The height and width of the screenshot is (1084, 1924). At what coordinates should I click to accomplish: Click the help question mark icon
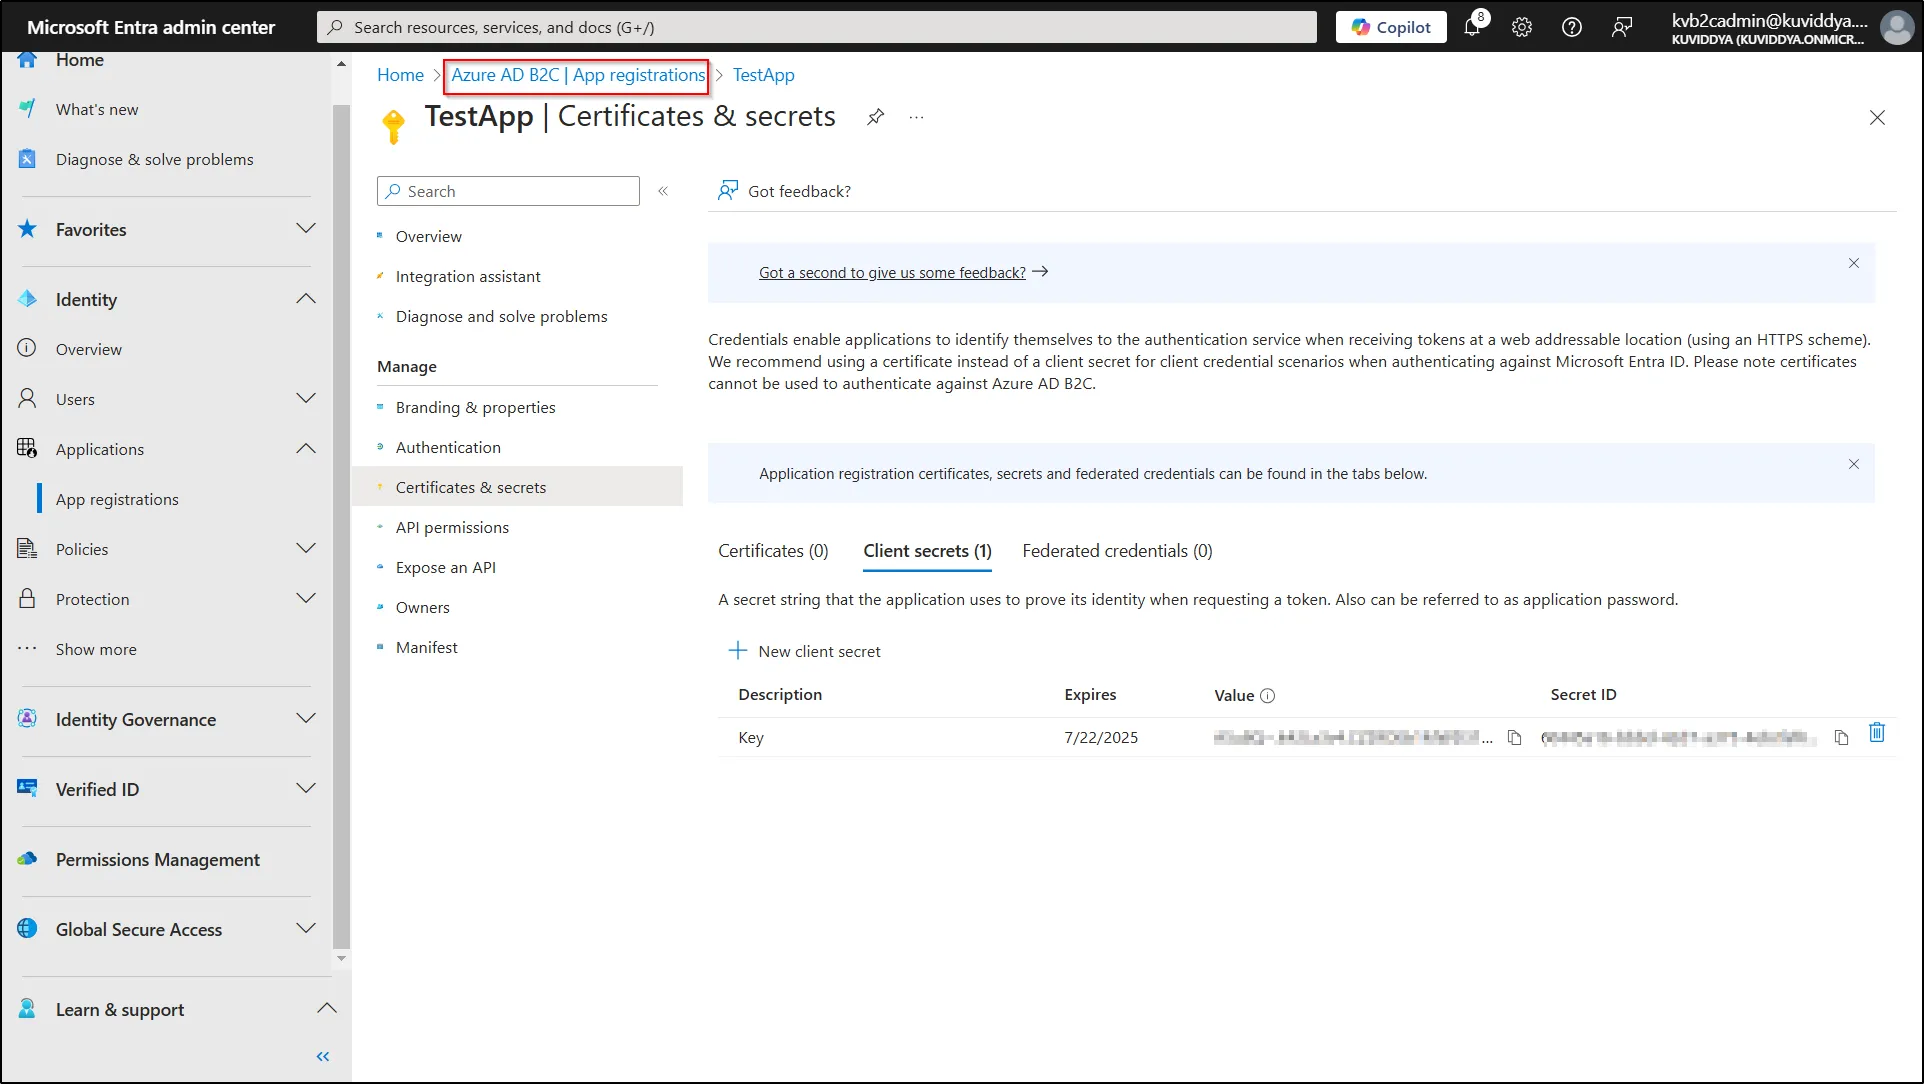pos(1572,26)
